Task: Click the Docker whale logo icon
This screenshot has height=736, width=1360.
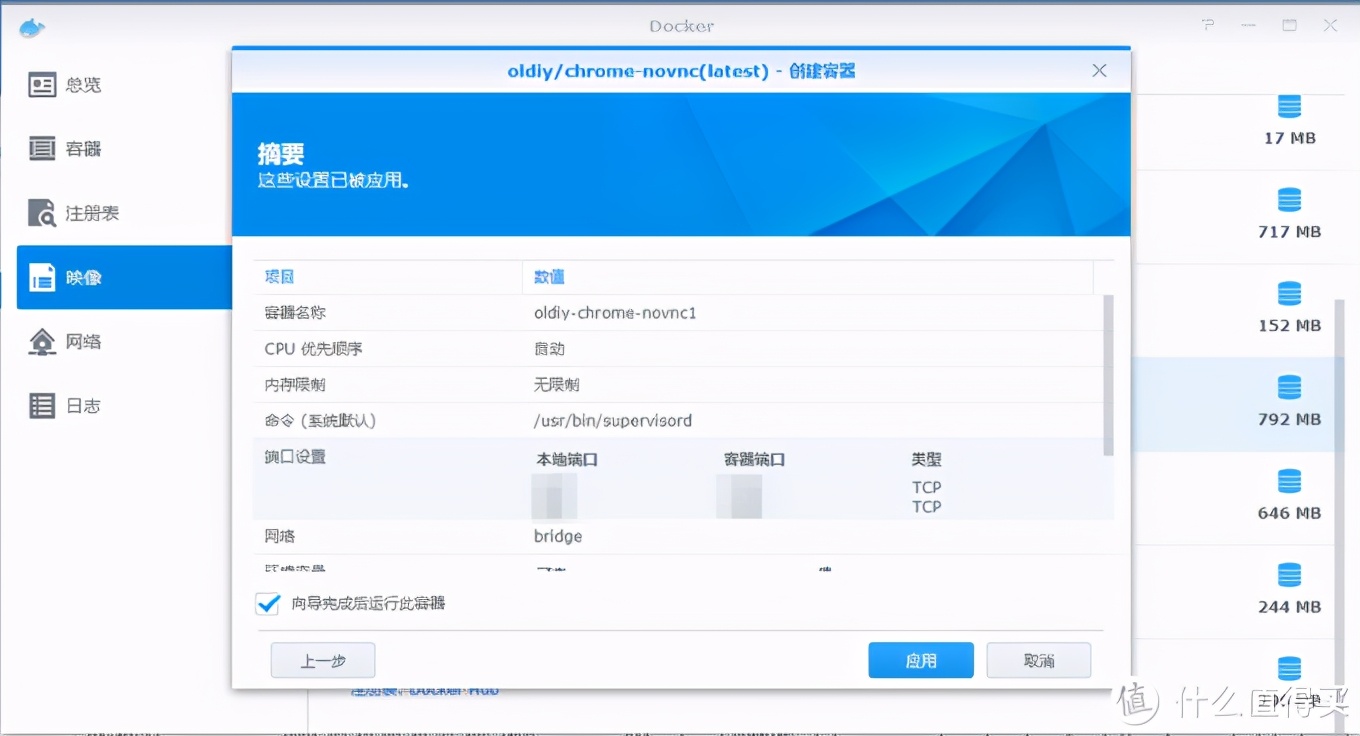Action: (32, 26)
